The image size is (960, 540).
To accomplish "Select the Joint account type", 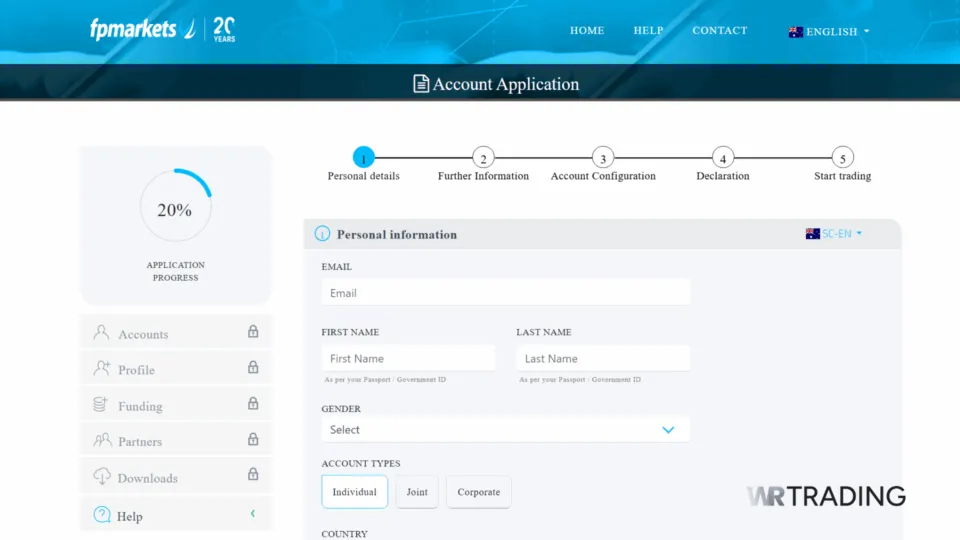I will point(417,492).
